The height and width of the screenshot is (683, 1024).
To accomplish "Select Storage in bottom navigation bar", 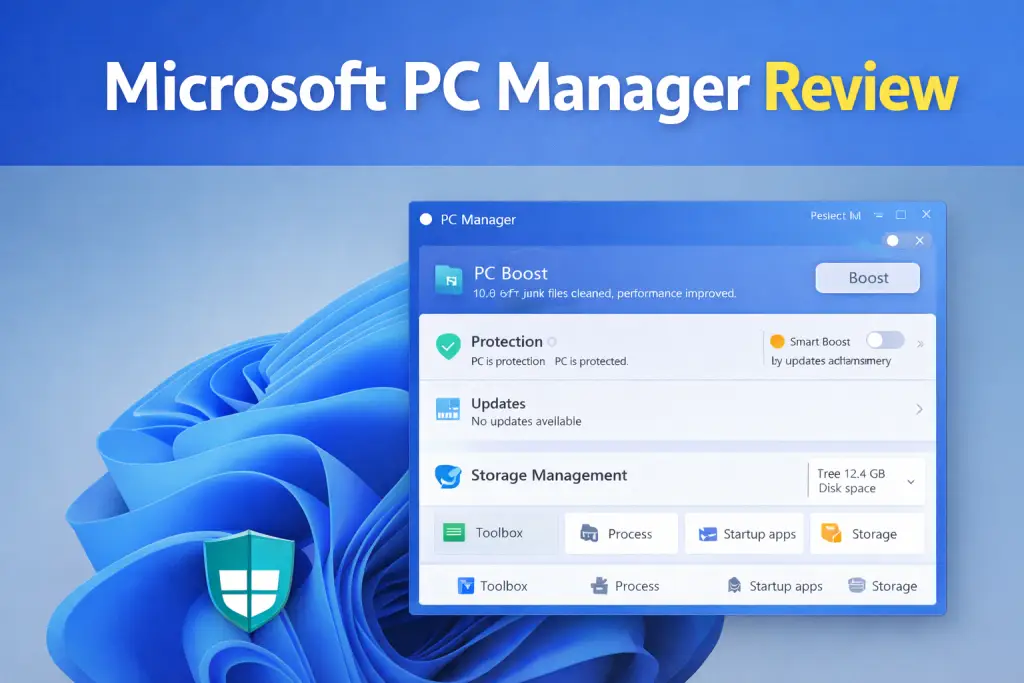I will coord(882,586).
